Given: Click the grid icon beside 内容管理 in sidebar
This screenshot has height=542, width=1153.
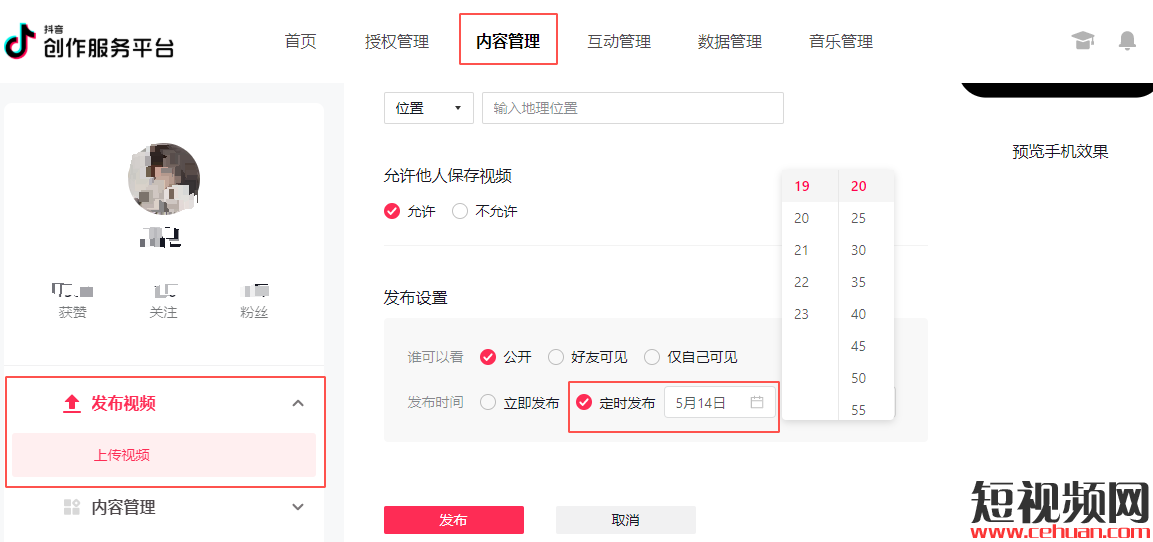Looking at the screenshot, I should click(x=71, y=507).
